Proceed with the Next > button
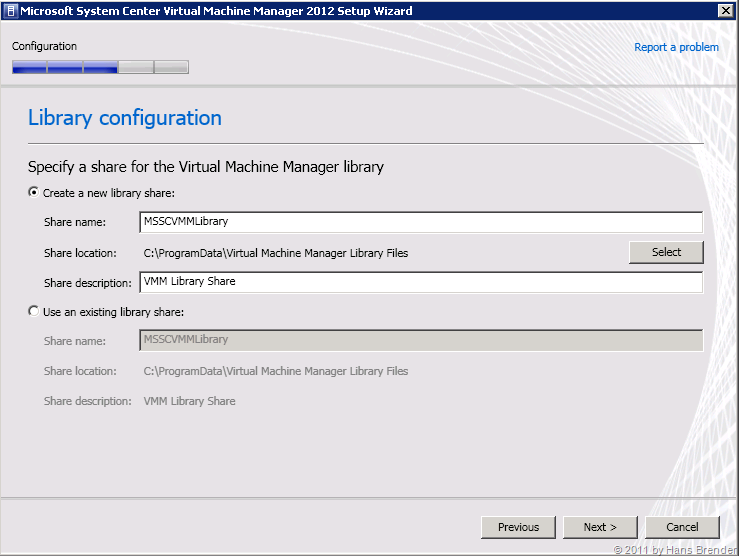 tap(600, 527)
